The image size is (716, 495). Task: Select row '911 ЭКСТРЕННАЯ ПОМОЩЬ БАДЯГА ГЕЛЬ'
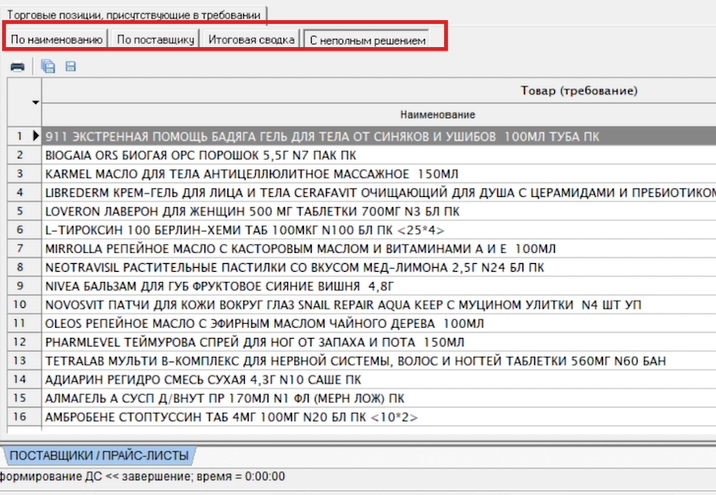(x=379, y=137)
